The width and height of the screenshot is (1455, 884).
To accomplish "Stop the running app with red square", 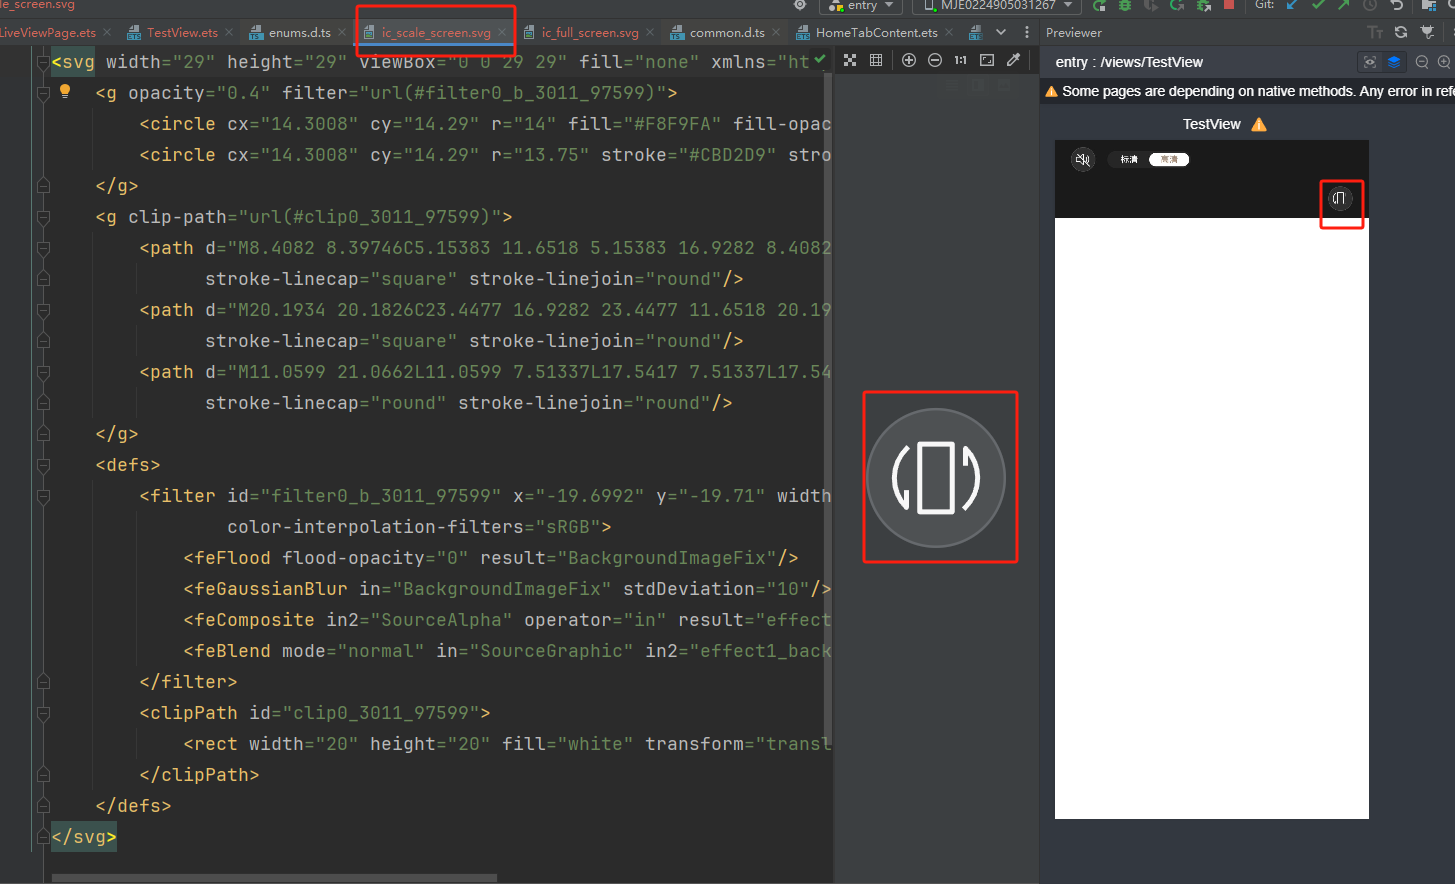I will click(x=1229, y=5).
